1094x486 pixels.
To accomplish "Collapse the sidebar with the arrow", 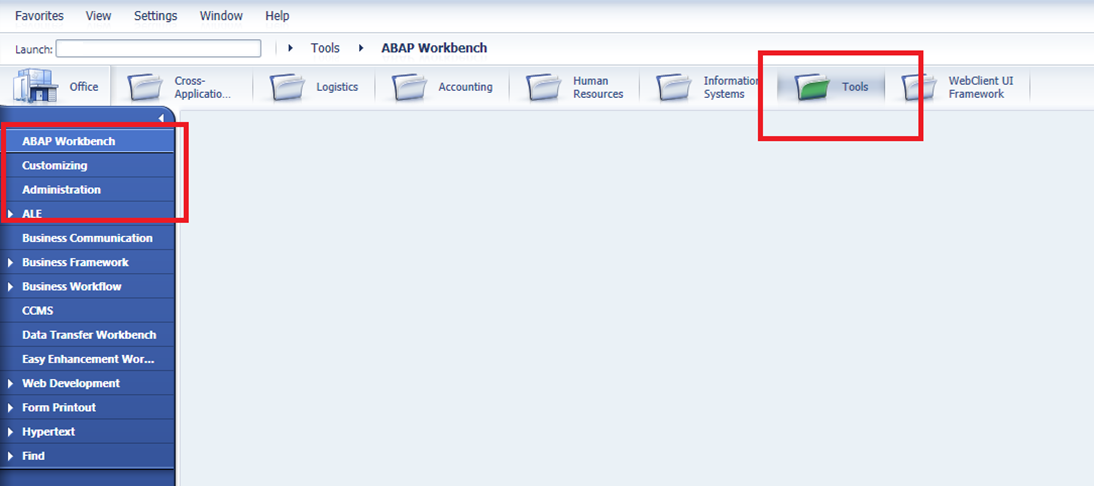I will [161, 119].
